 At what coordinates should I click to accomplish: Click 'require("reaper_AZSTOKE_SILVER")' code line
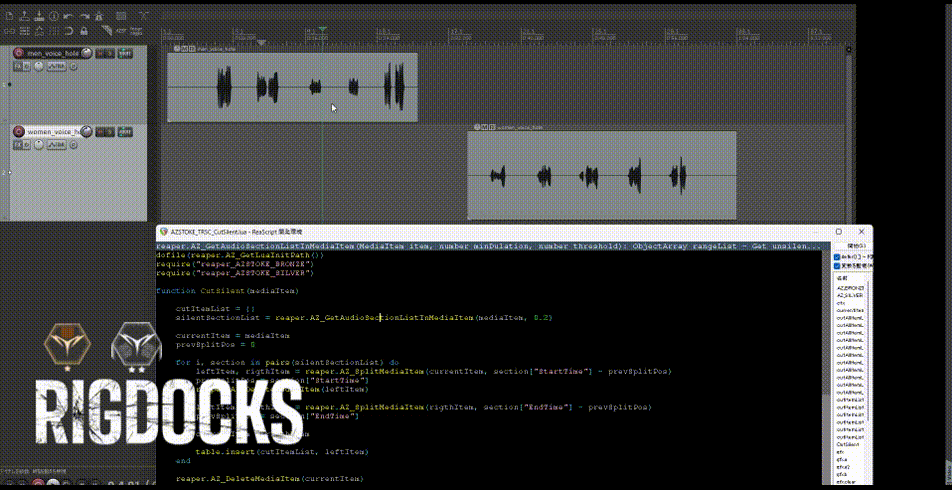click(235, 273)
